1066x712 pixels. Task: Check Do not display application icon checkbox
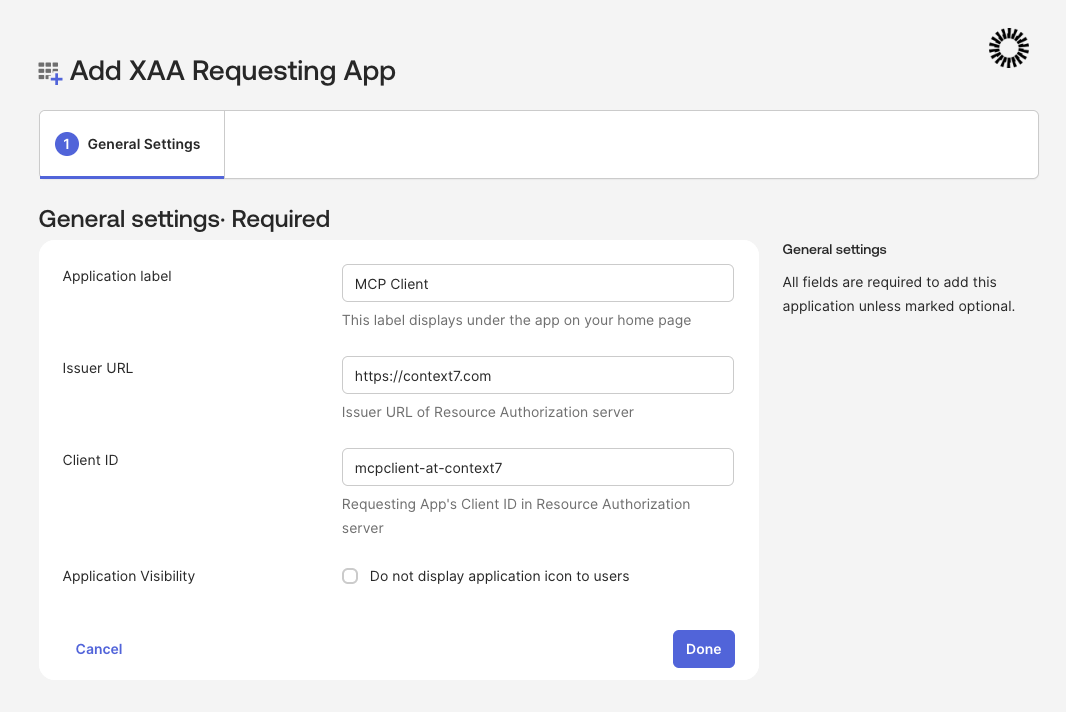[x=350, y=576]
